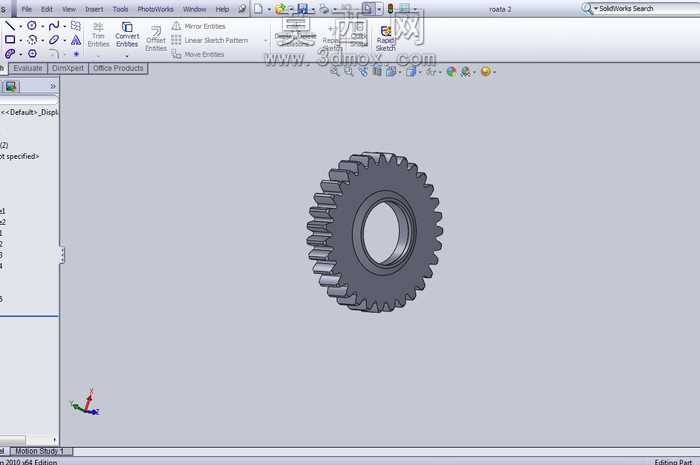This screenshot has width=700, height=465.
Task: Click the Save icon
Action: pyautogui.click(x=303, y=8)
